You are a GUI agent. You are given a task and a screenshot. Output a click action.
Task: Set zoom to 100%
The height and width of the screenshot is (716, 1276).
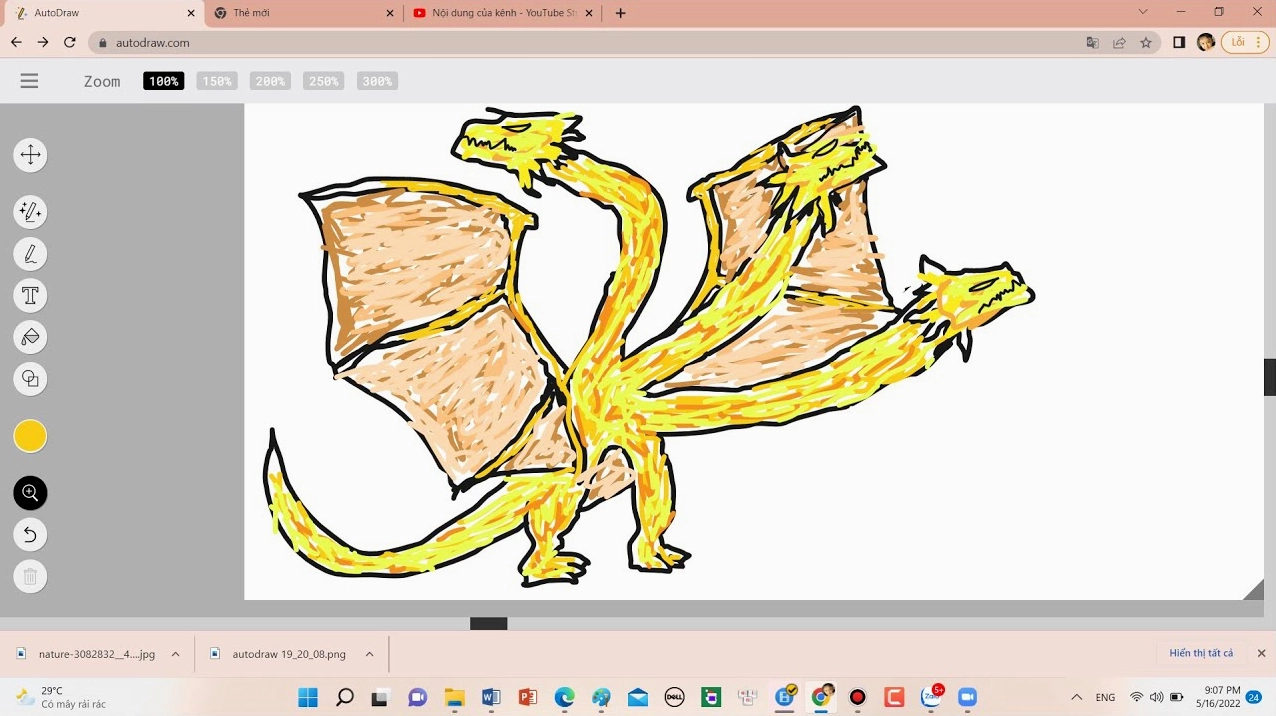(x=164, y=81)
